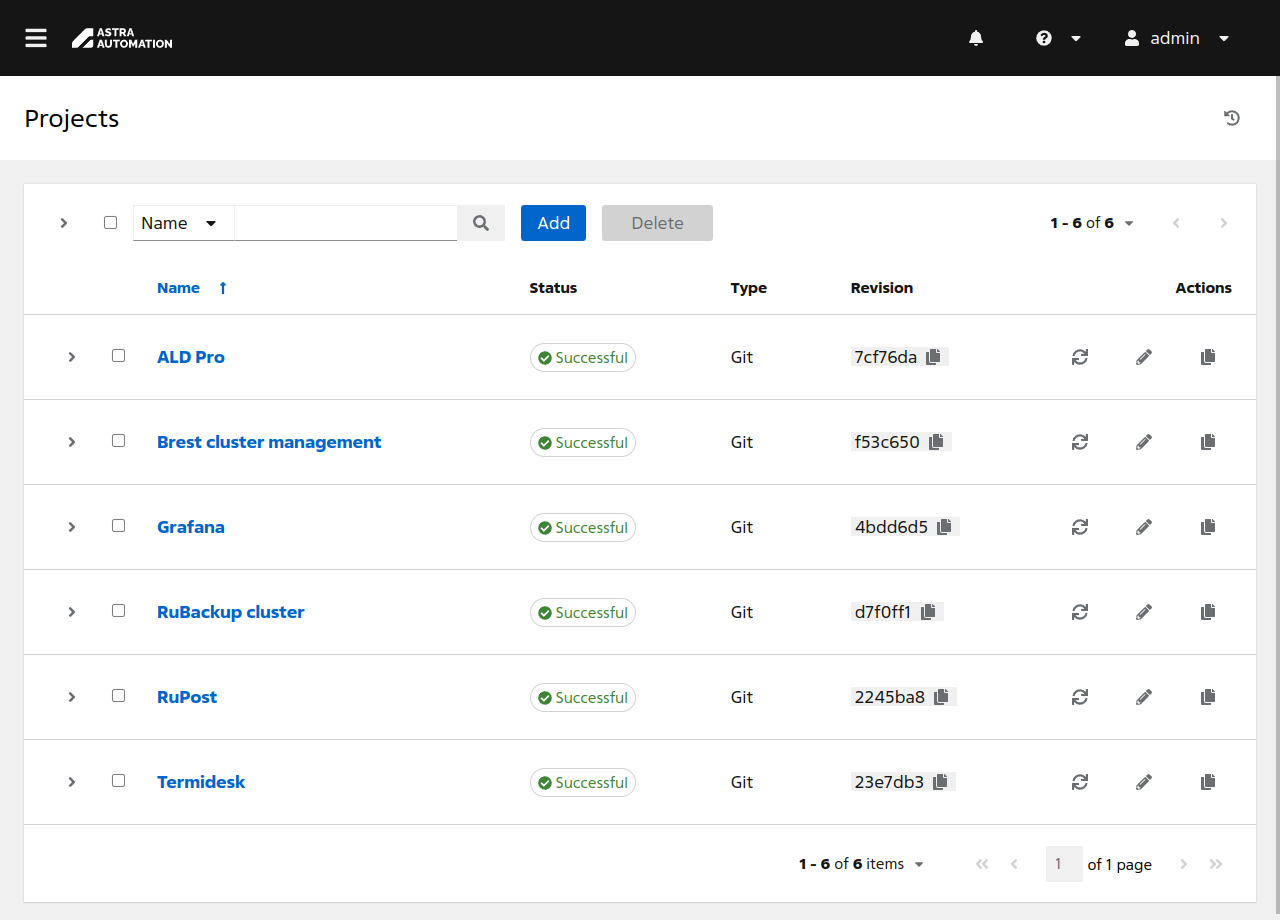Sort by the Name column header
This screenshot has height=920, width=1280.
192,288
